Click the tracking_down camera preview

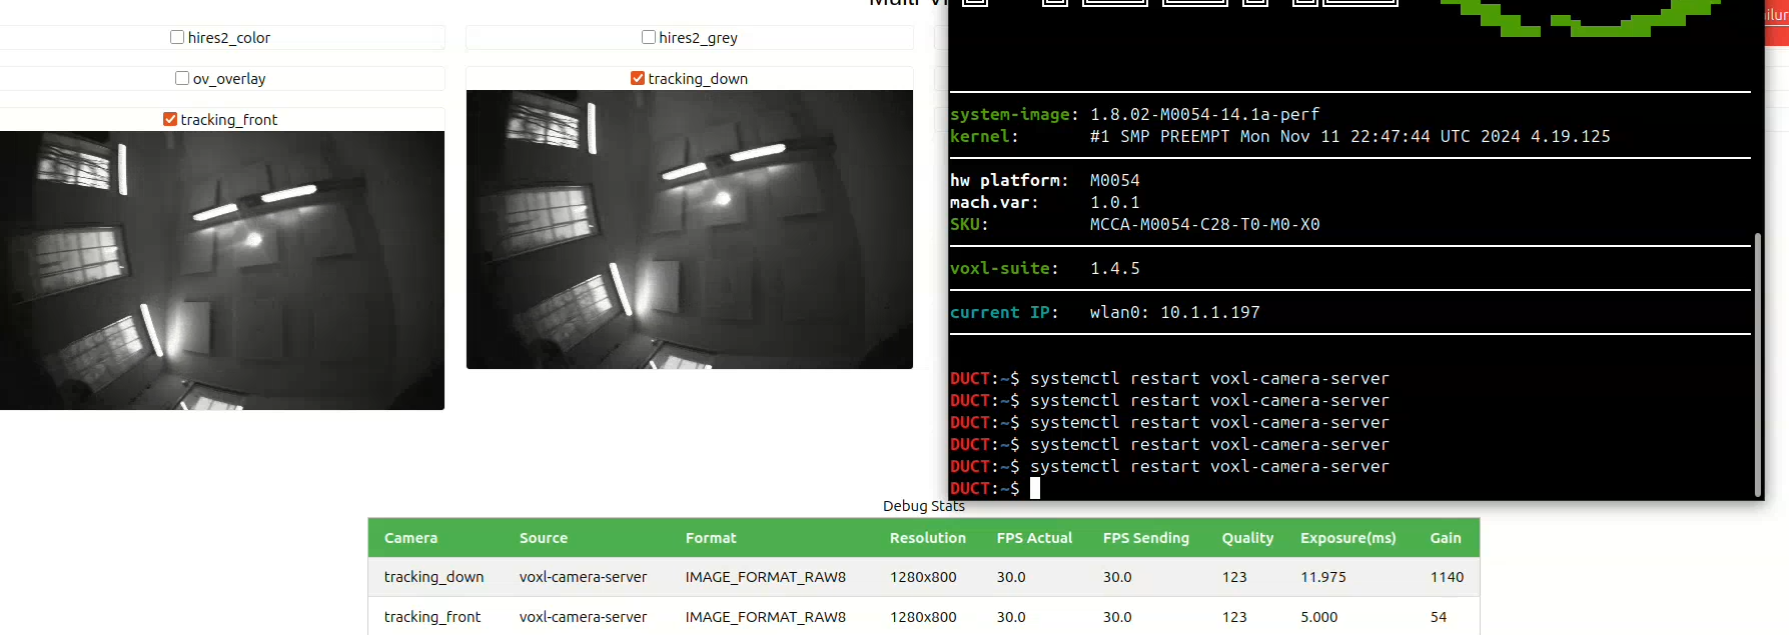pyautogui.click(x=689, y=229)
